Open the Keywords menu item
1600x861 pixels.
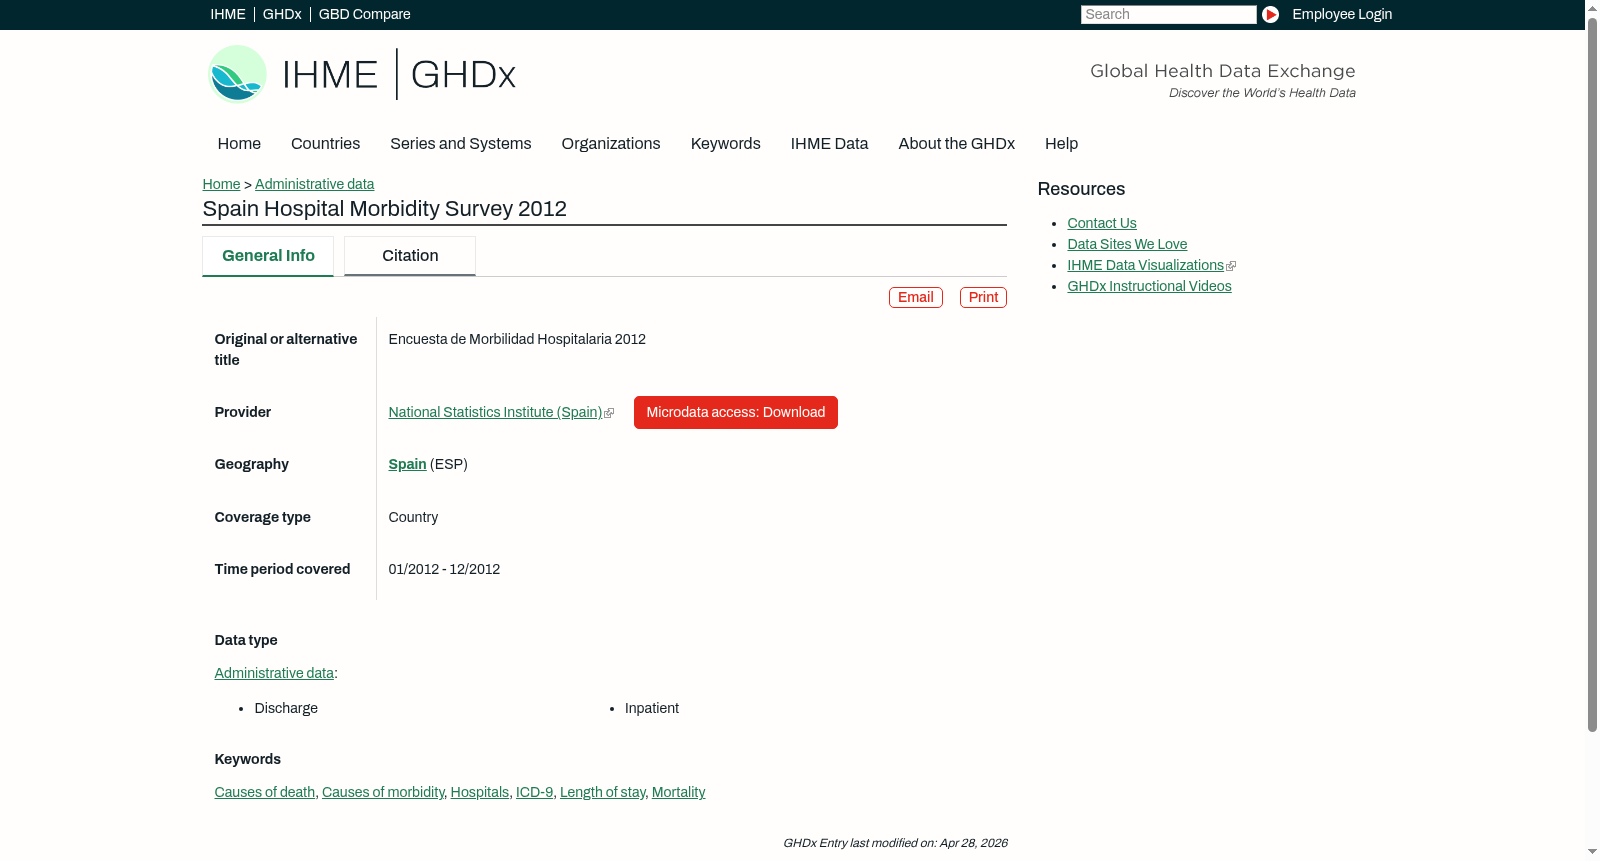click(x=725, y=143)
